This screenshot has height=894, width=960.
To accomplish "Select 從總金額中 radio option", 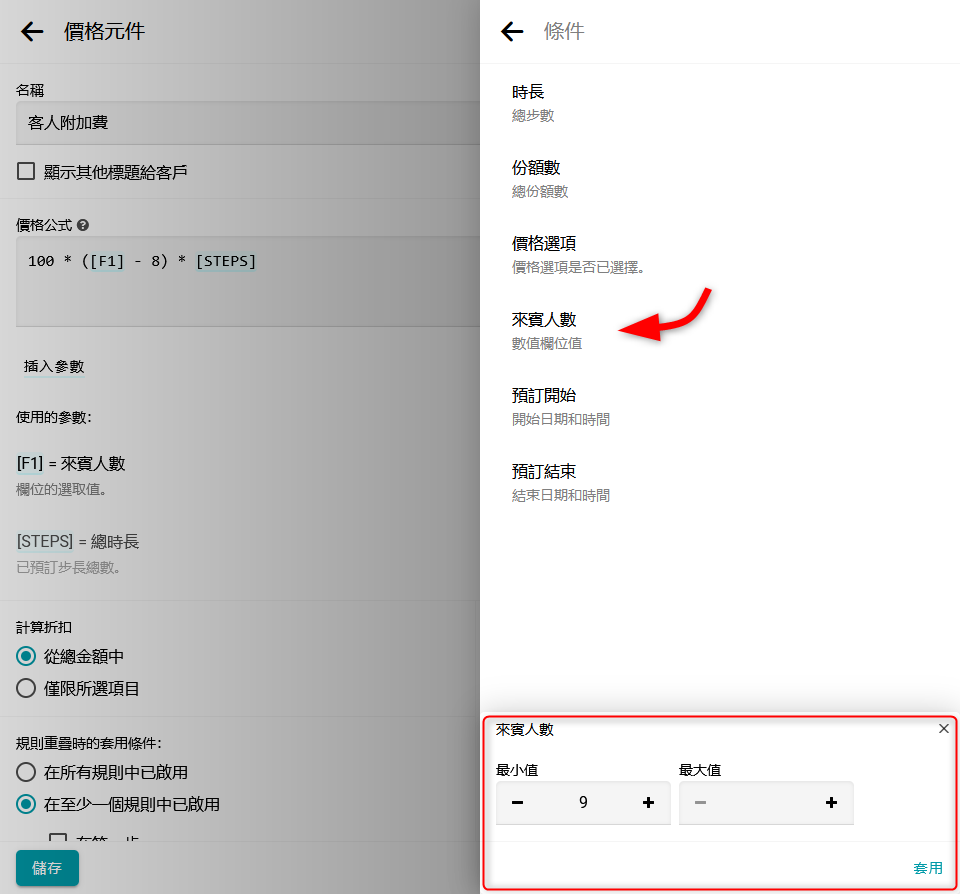I will click(27, 657).
